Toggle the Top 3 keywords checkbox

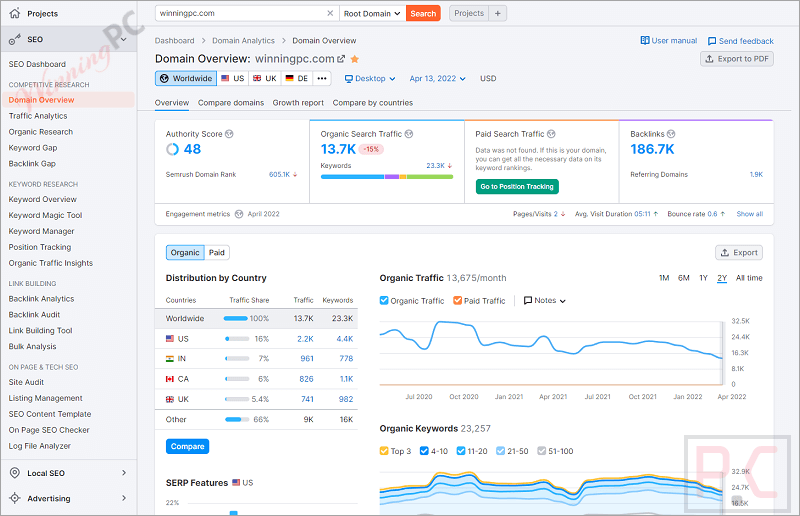[x=384, y=451]
